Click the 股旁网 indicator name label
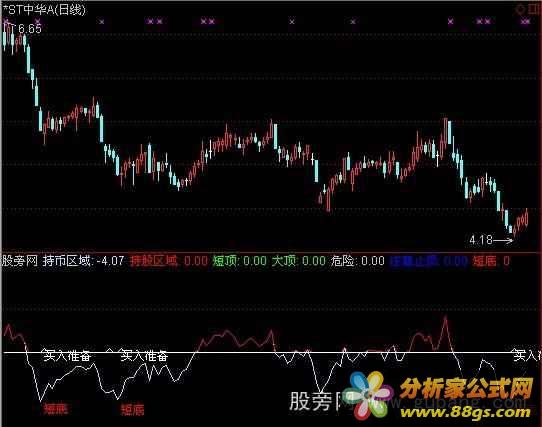The width and height of the screenshot is (542, 427). click(x=20, y=261)
